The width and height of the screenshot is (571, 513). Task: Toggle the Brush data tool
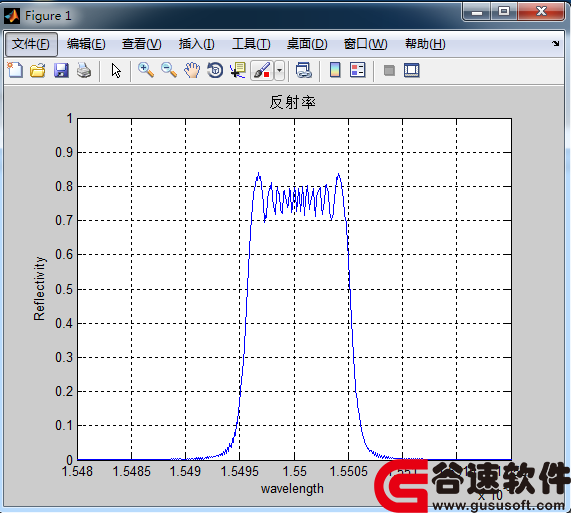tap(262, 70)
